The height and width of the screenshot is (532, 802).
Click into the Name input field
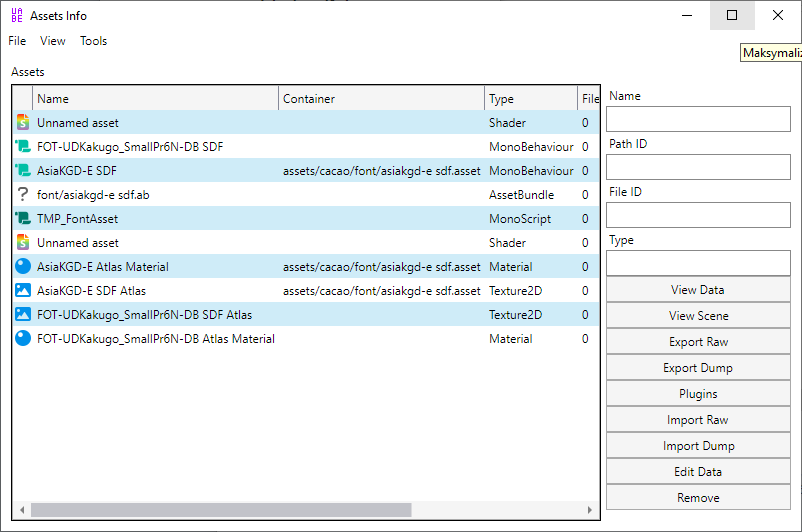tap(698, 119)
